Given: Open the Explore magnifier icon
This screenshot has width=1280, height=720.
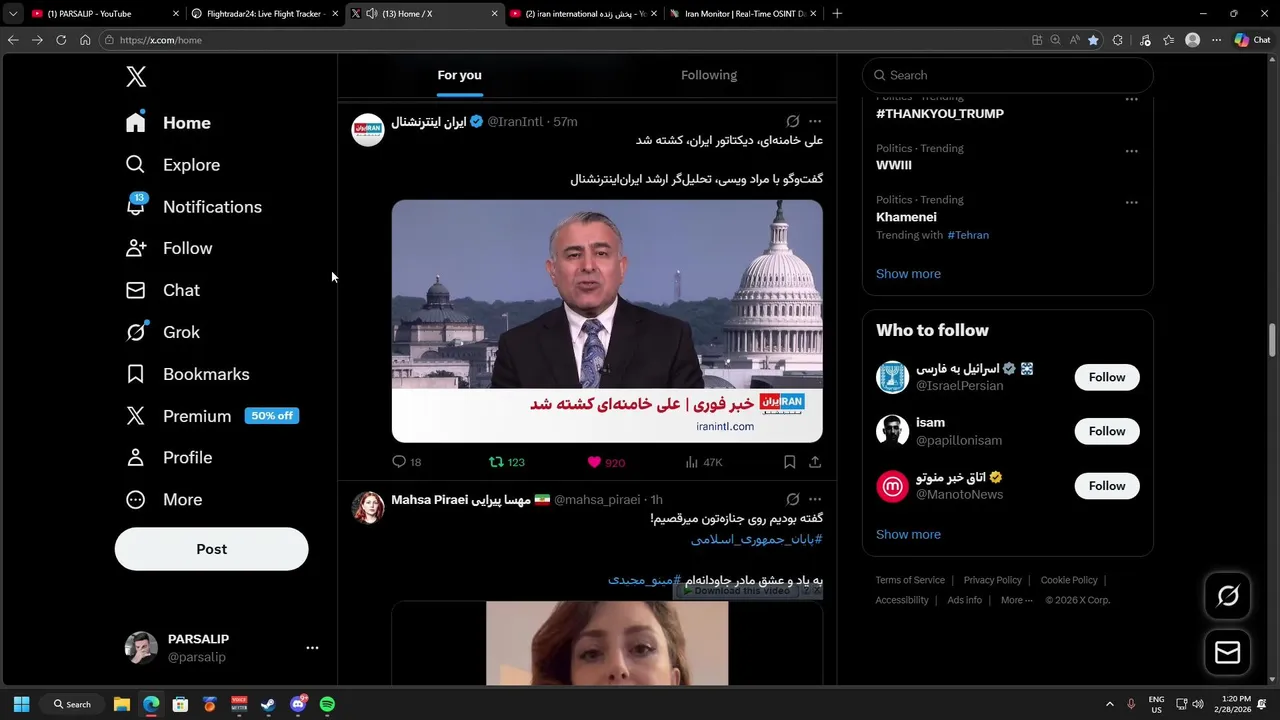Looking at the screenshot, I should point(136,164).
